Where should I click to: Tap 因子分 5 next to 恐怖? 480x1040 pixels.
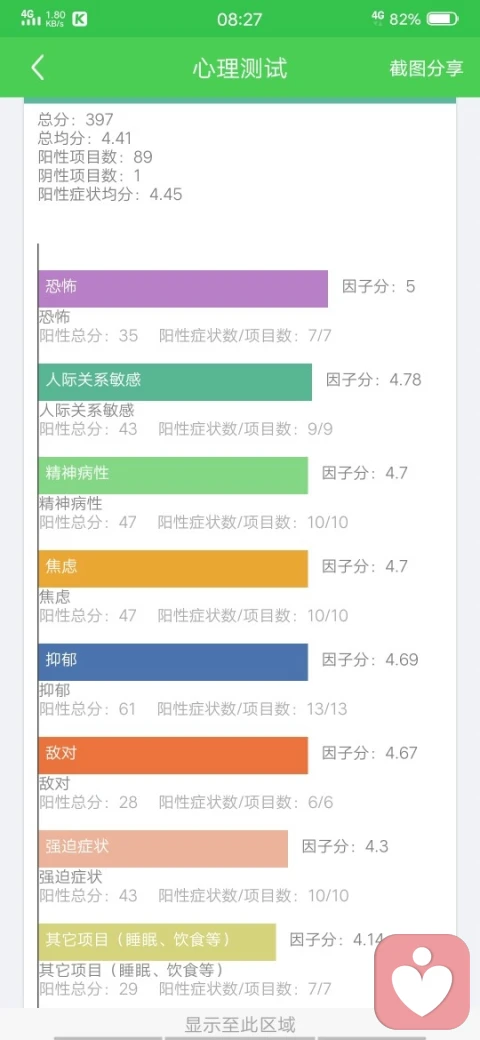pos(379,287)
